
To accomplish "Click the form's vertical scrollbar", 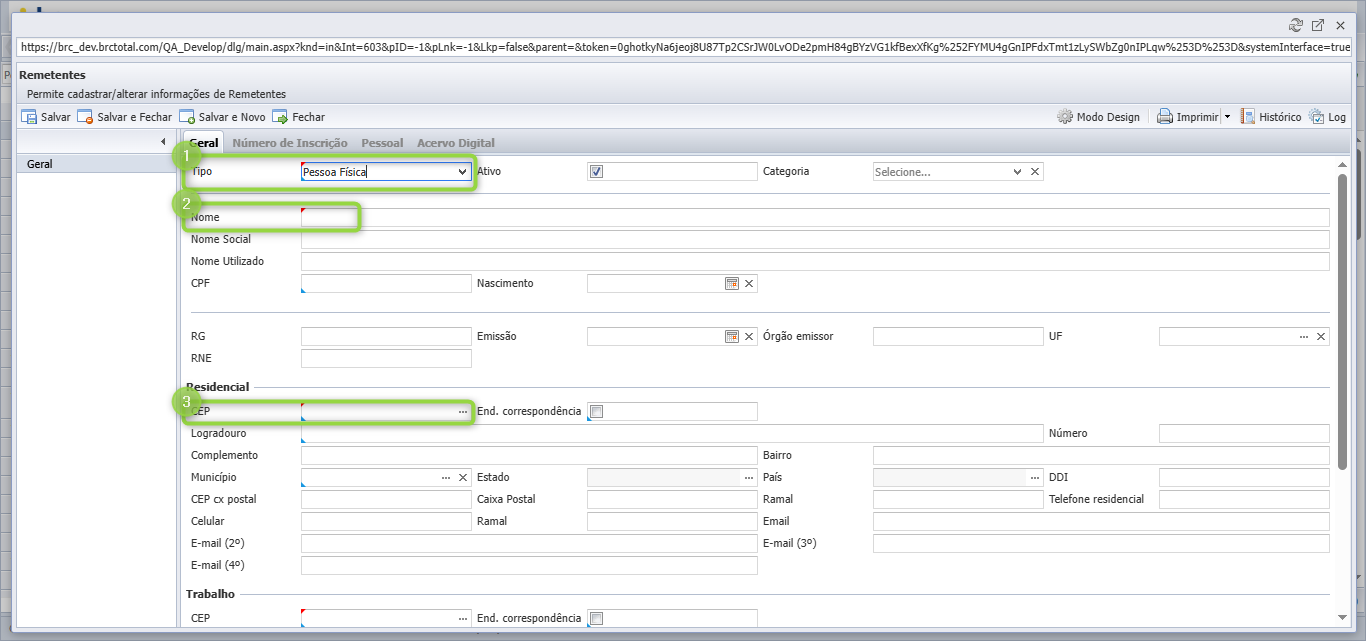I will (1342, 320).
